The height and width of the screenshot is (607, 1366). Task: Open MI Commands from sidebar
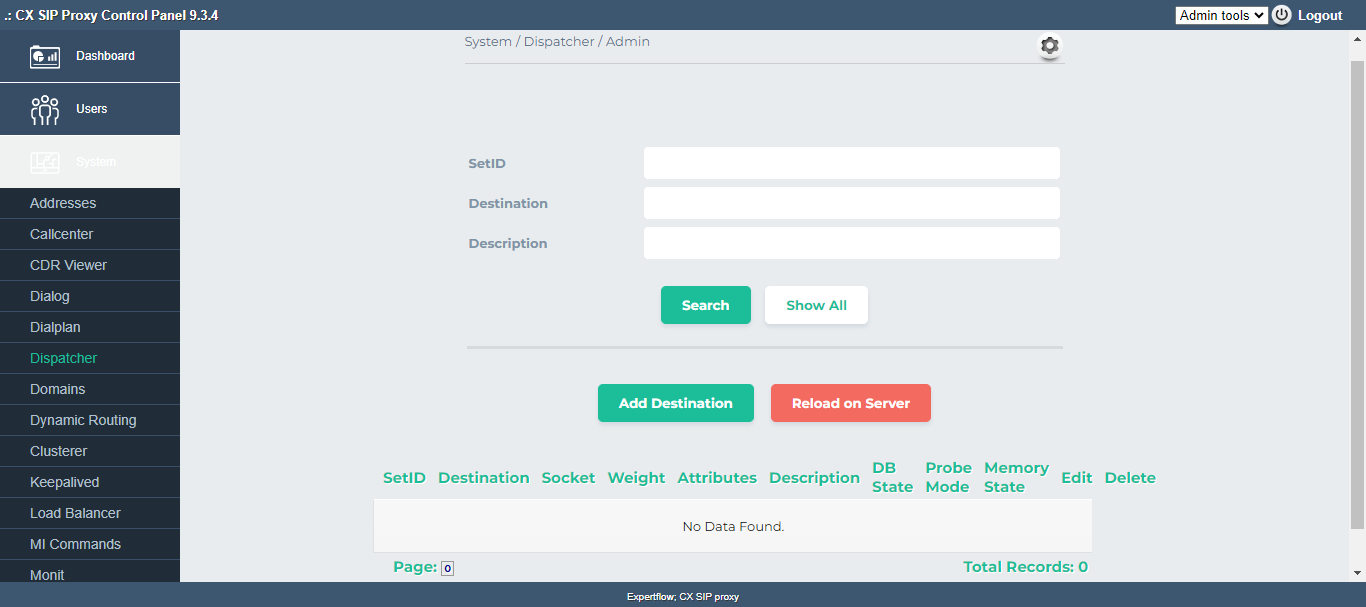click(75, 544)
